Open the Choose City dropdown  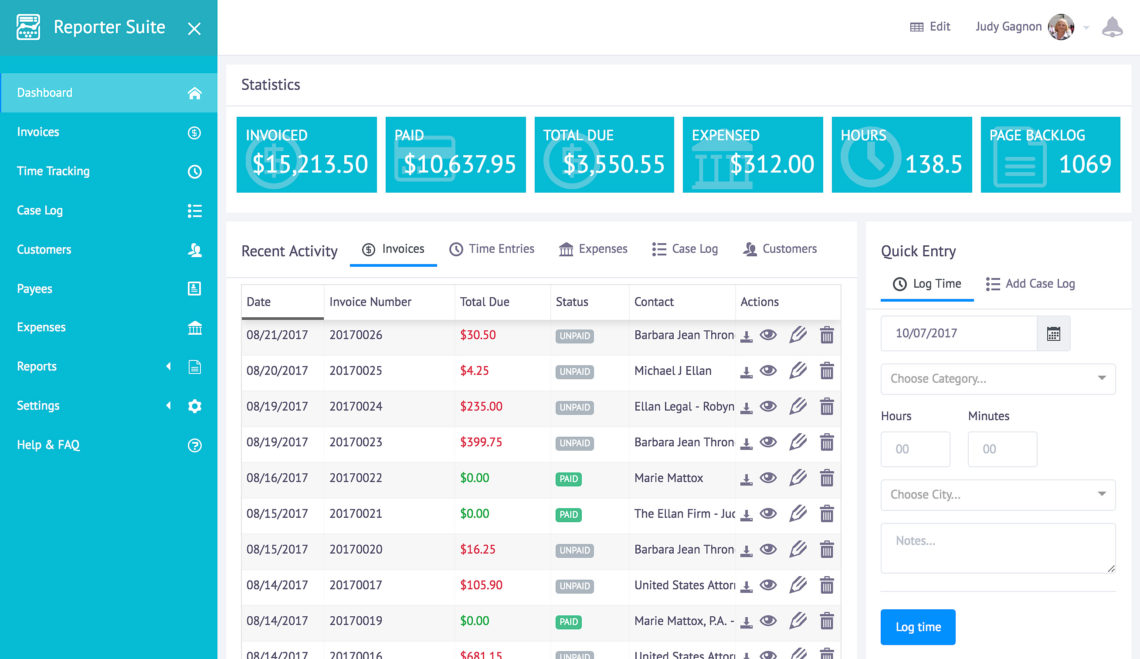point(998,495)
